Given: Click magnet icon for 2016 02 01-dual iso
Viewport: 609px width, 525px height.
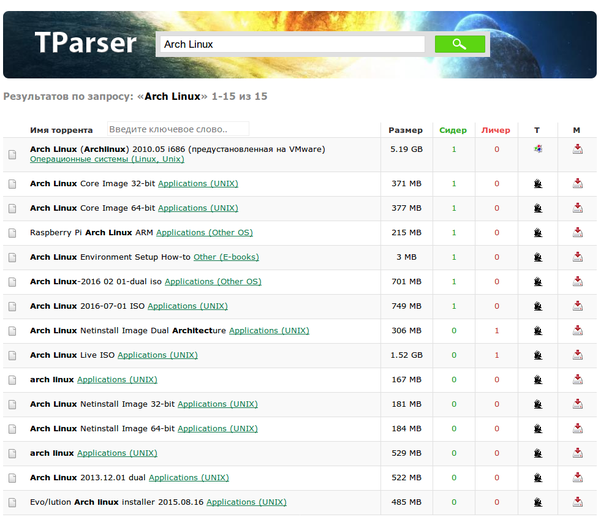Looking at the screenshot, I should [578, 281].
